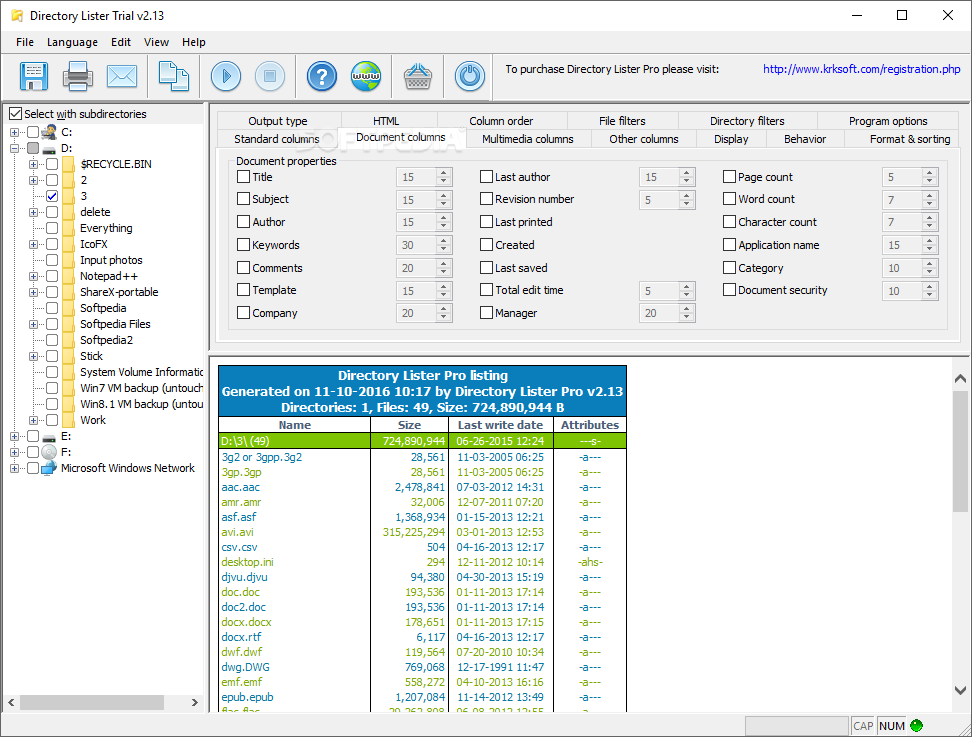Screen dimensions: 972x737
Task: Open the website globe icon
Action: [366, 76]
